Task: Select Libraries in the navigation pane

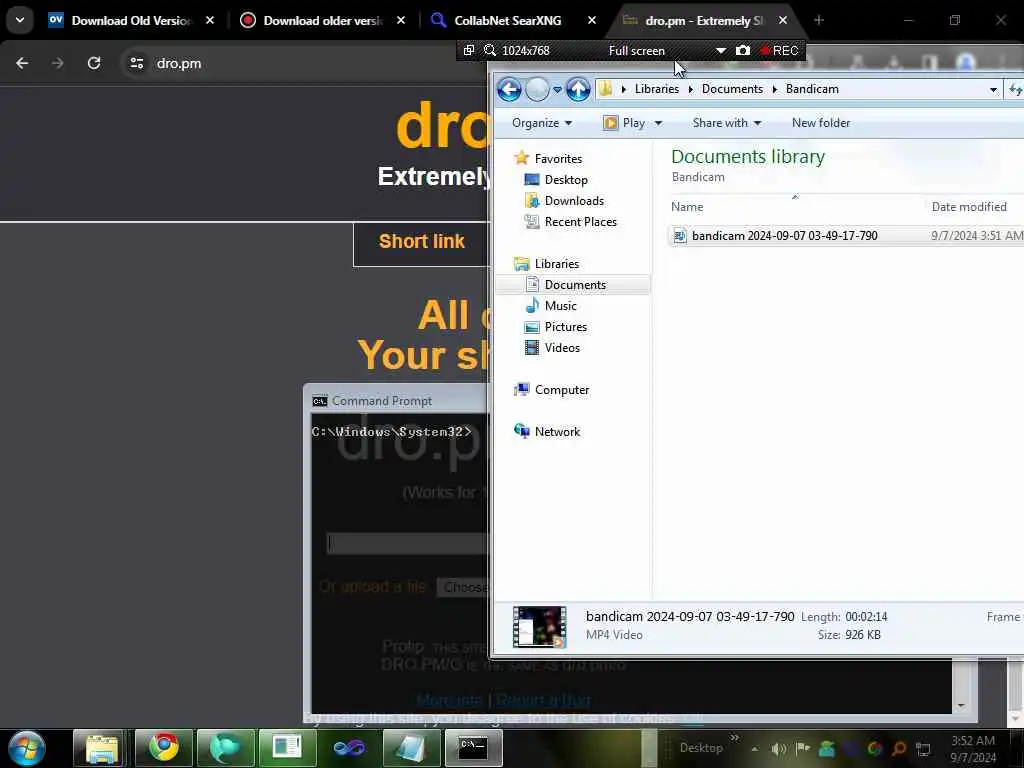Action: (556, 264)
